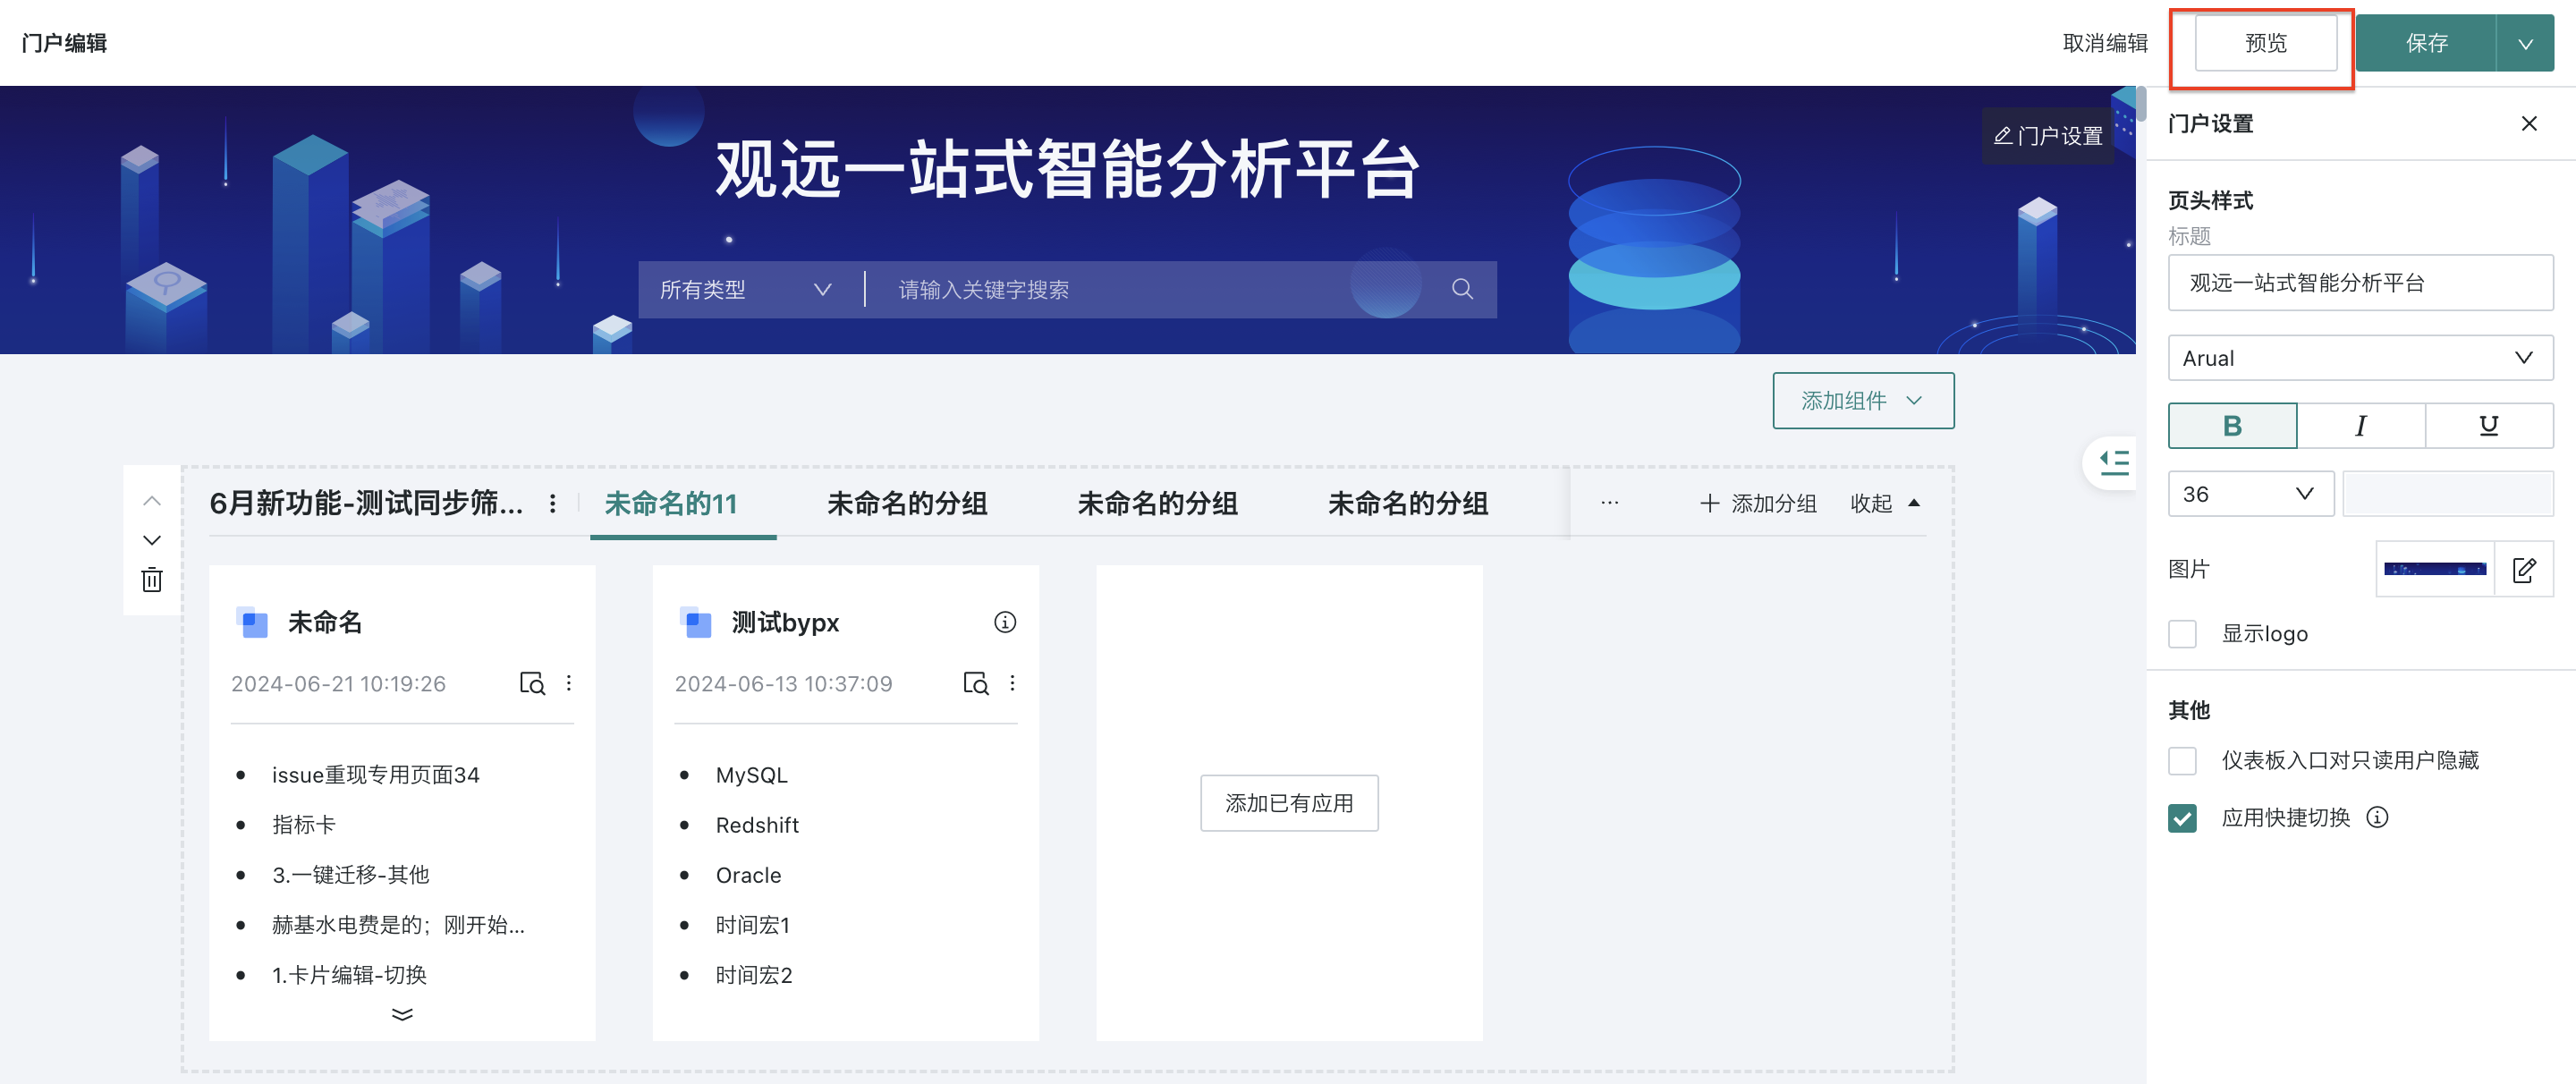Click the 6月新功能-测试同步筛... title
The width and height of the screenshot is (2576, 1084).
pos(366,503)
